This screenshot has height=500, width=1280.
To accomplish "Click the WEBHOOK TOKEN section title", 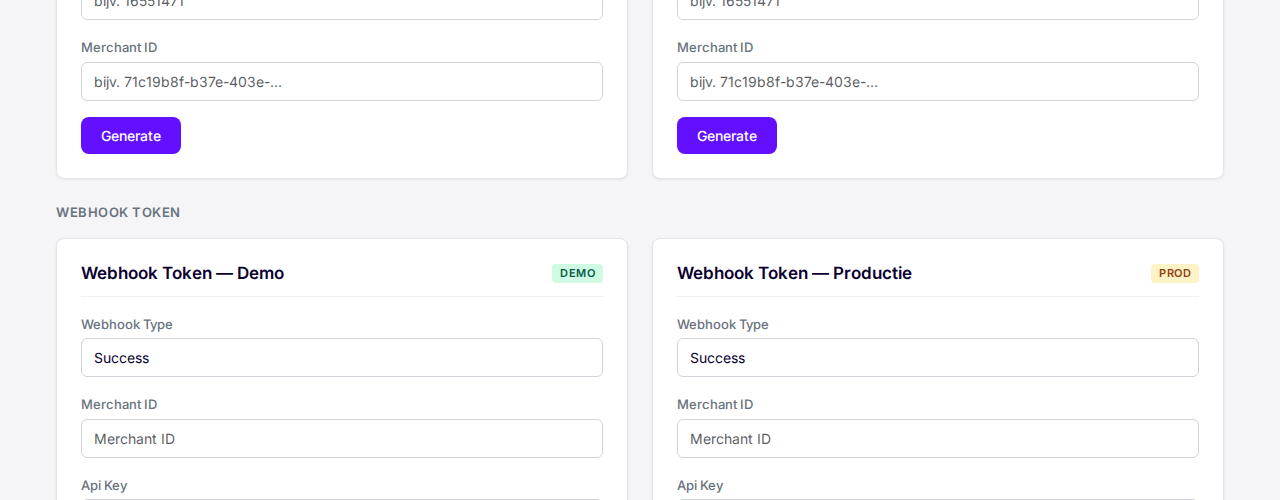I will coord(118,212).
